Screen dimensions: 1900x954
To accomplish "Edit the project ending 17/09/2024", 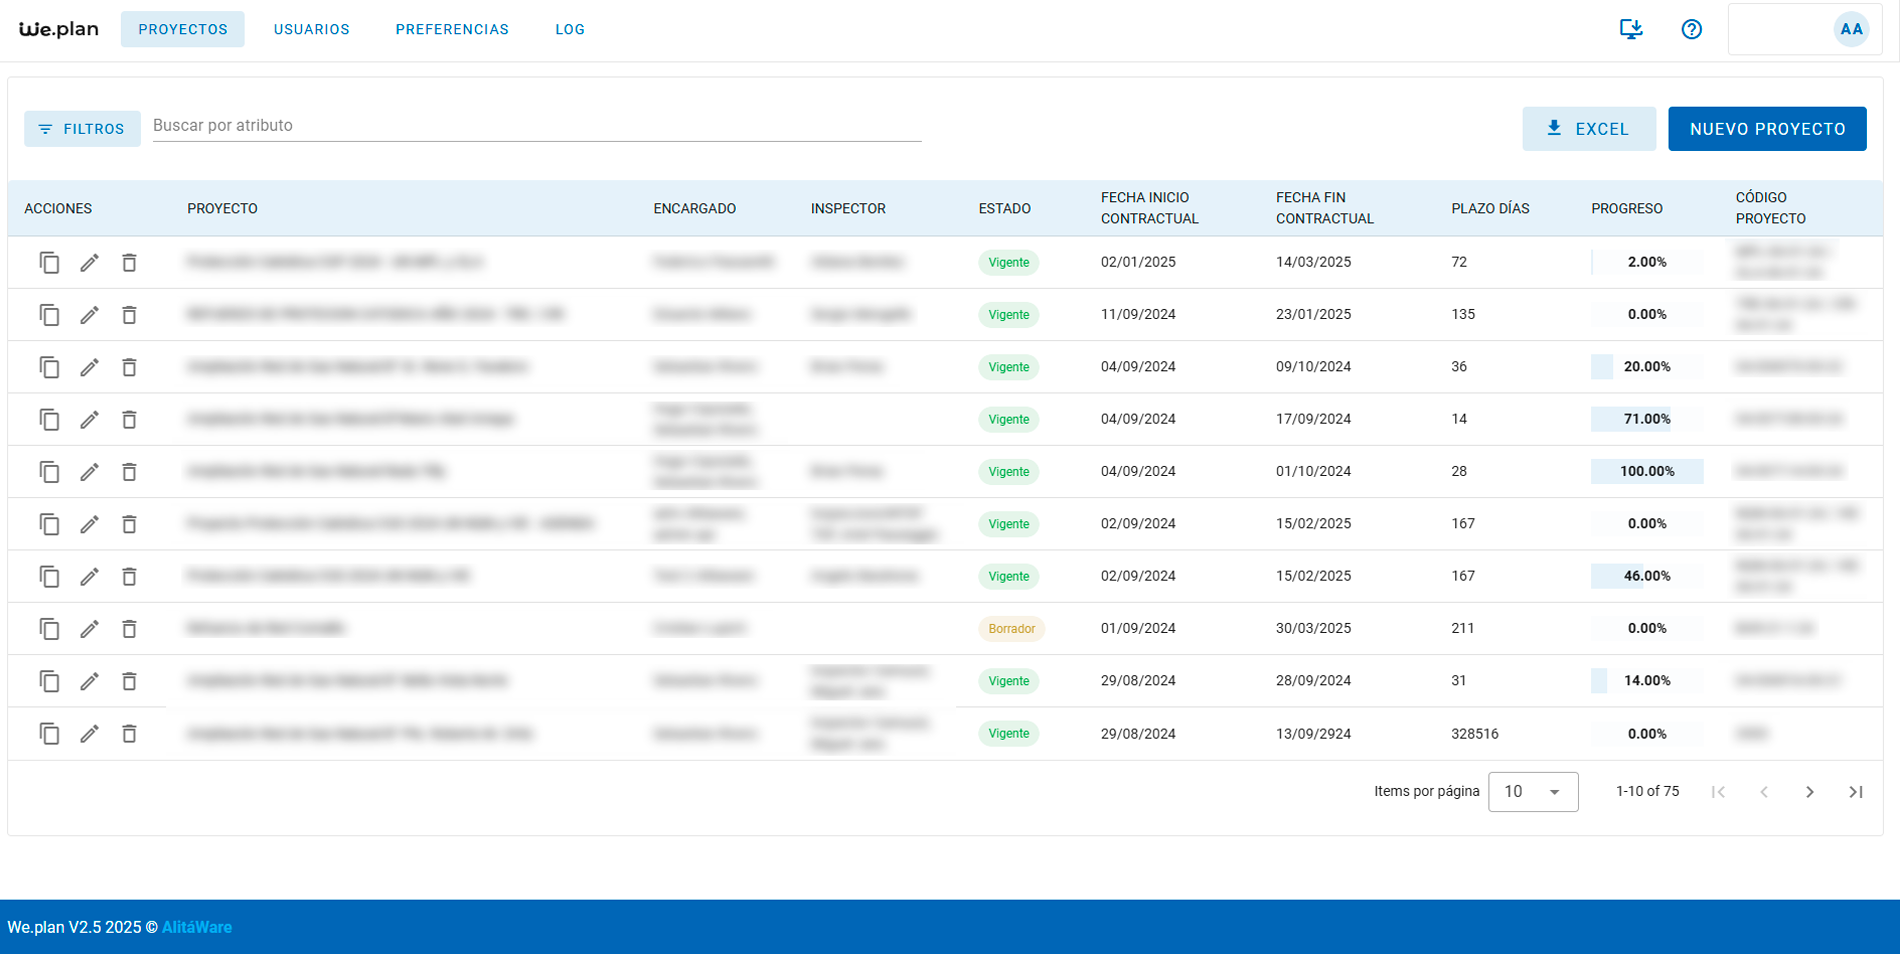I will 89,420.
